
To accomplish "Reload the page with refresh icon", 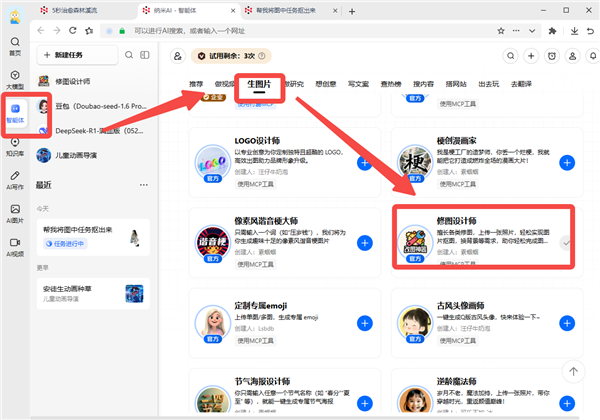I will tap(73, 31).
